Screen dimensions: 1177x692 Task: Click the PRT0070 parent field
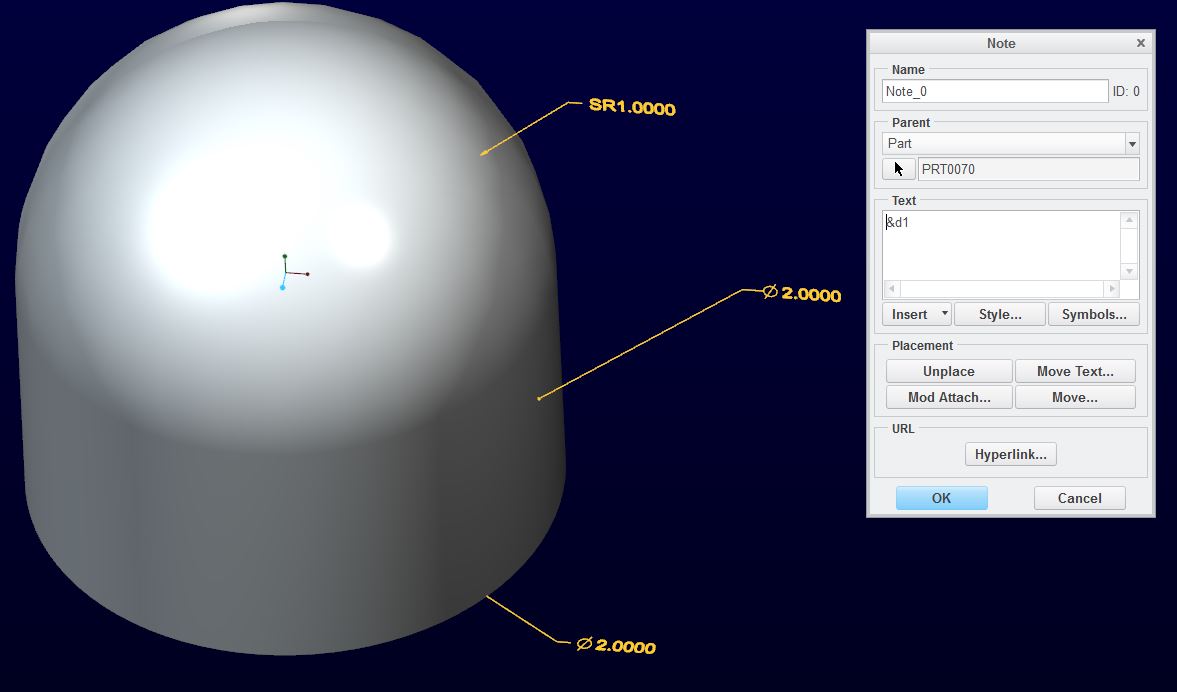click(x=1028, y=169)
